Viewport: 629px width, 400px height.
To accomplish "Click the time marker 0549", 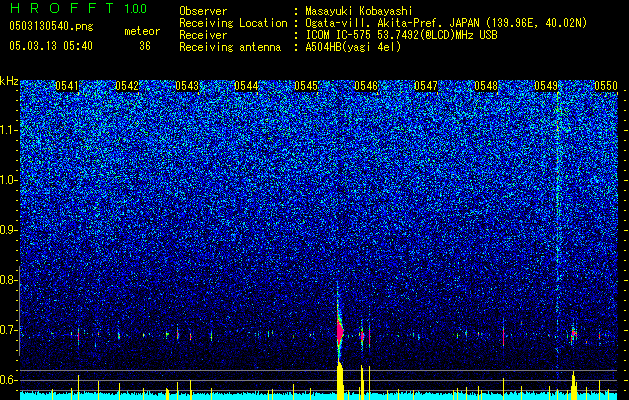I will coord(546,86).
